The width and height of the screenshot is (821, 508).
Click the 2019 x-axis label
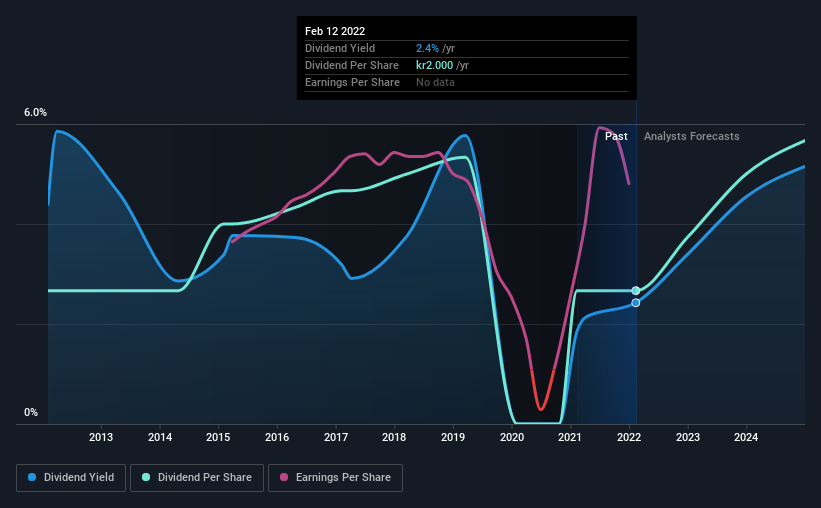[453, 437]
